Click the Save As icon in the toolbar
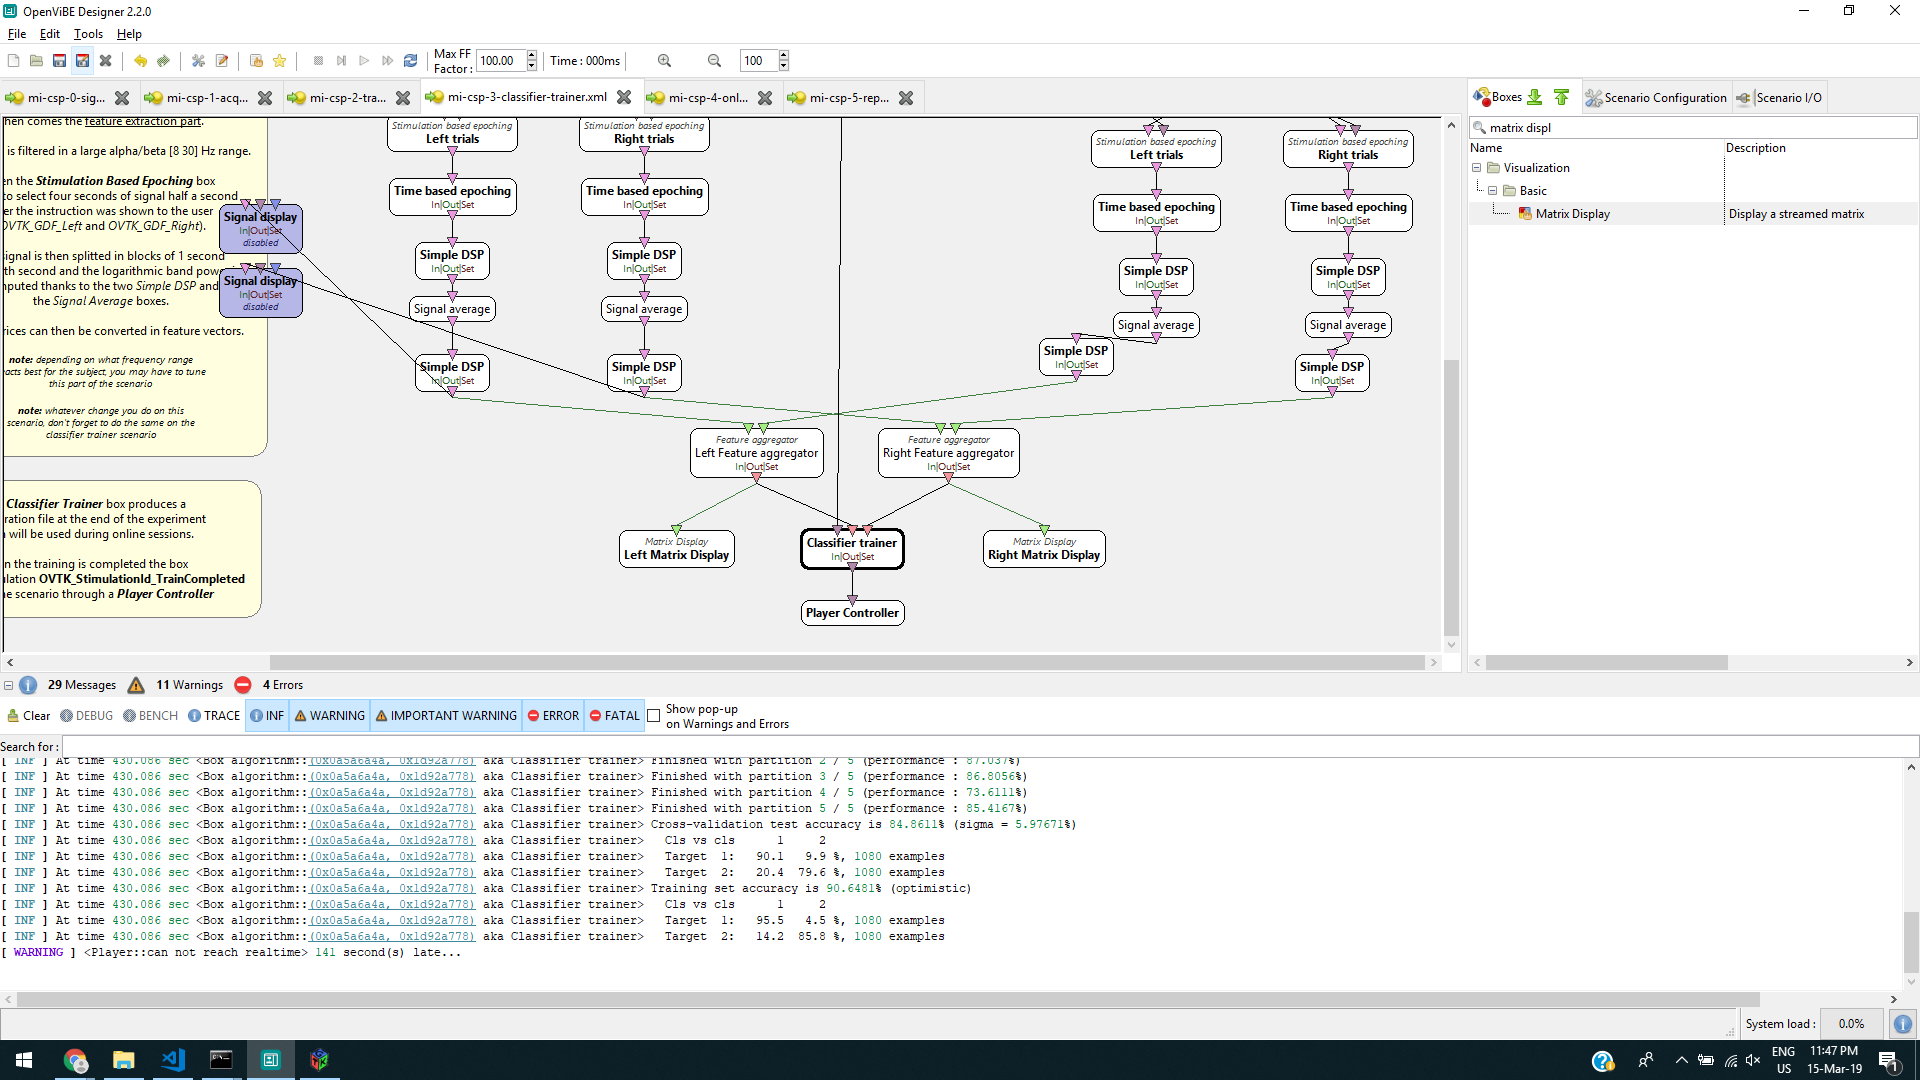 click(x=82, y=61)
